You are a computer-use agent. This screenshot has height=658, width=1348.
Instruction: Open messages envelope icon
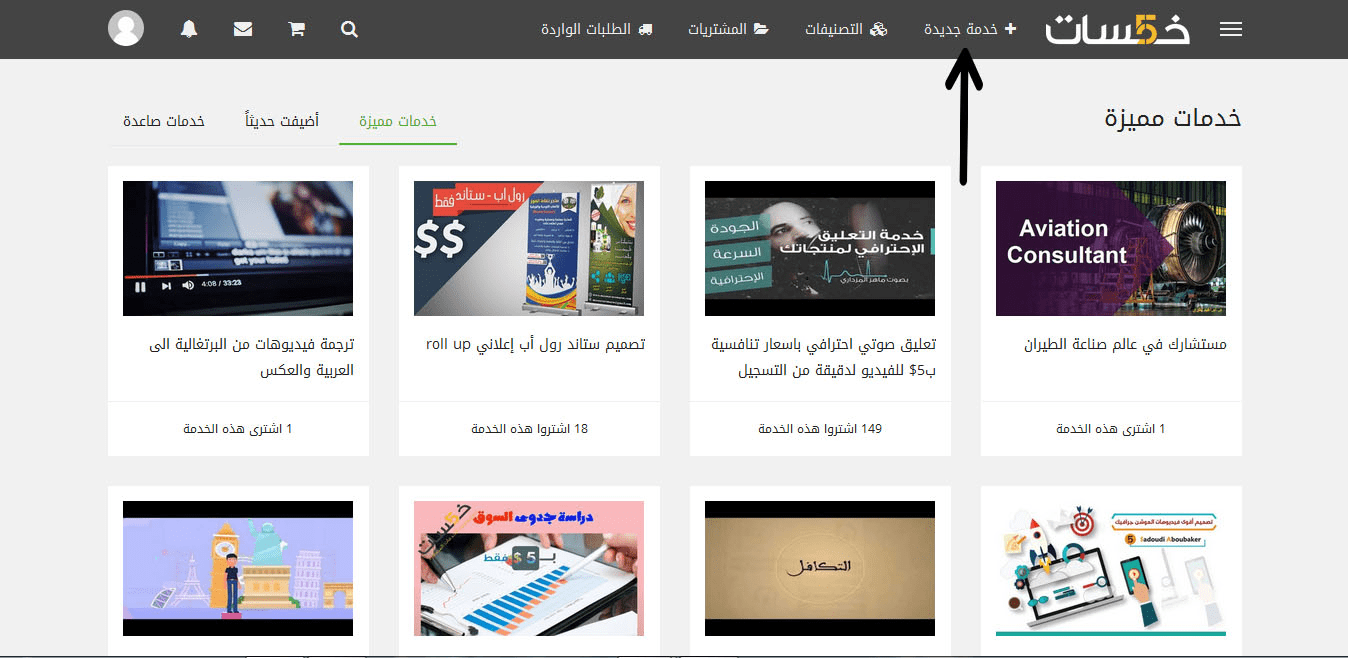click(243, 30)
